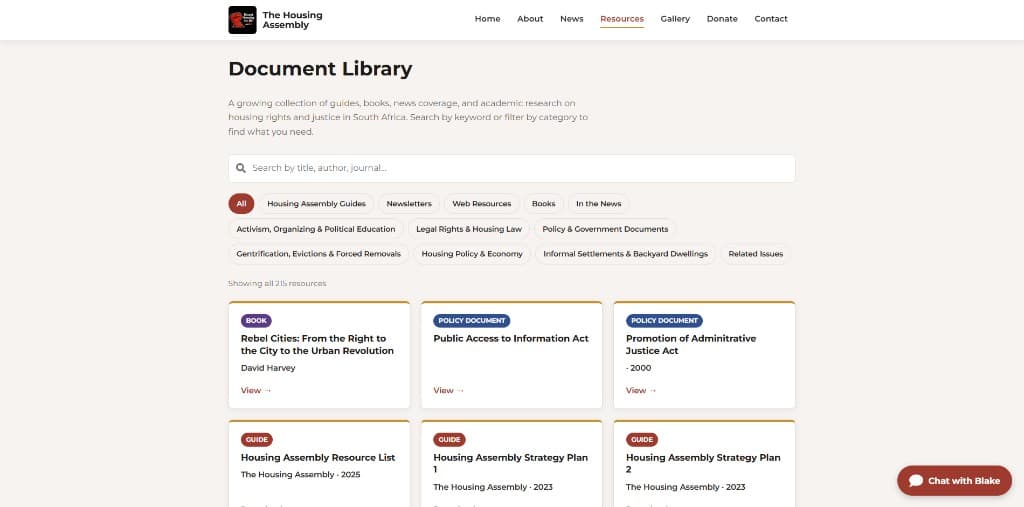Open the About menu item

point(530,19)
